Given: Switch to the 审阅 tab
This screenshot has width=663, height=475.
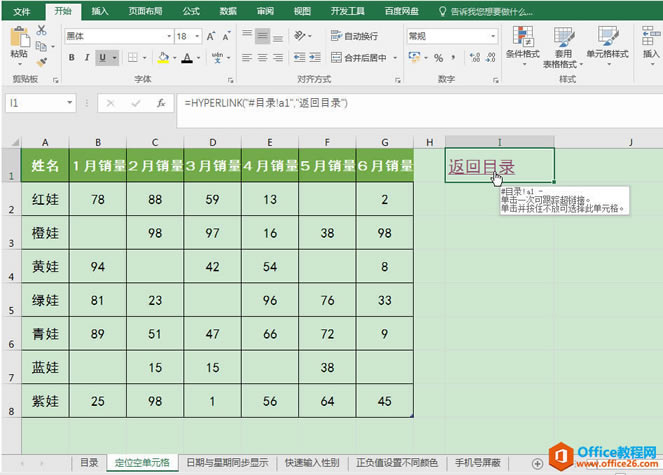Looking at the screenshot, I should [265, 11].
